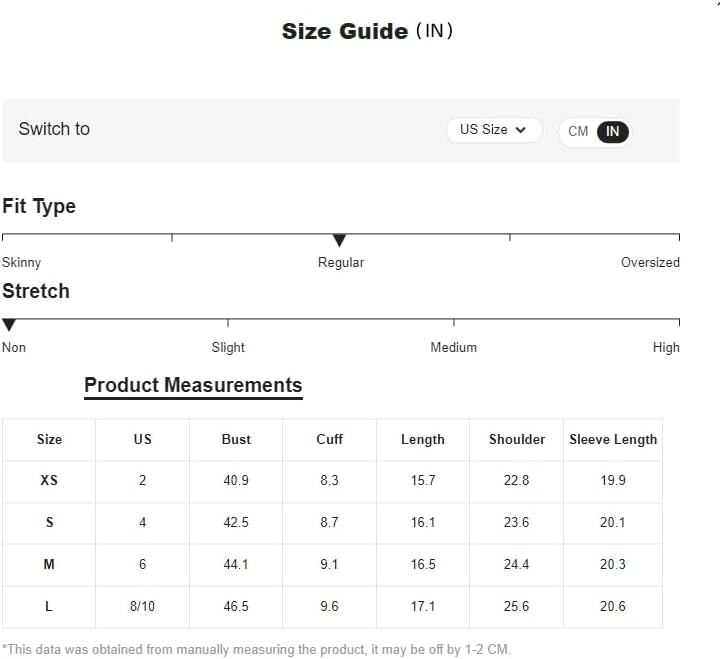Image resolution: width=720 pixels, height=659 pixels.
Task: Click the High stretch label
Action: point(666,347)
